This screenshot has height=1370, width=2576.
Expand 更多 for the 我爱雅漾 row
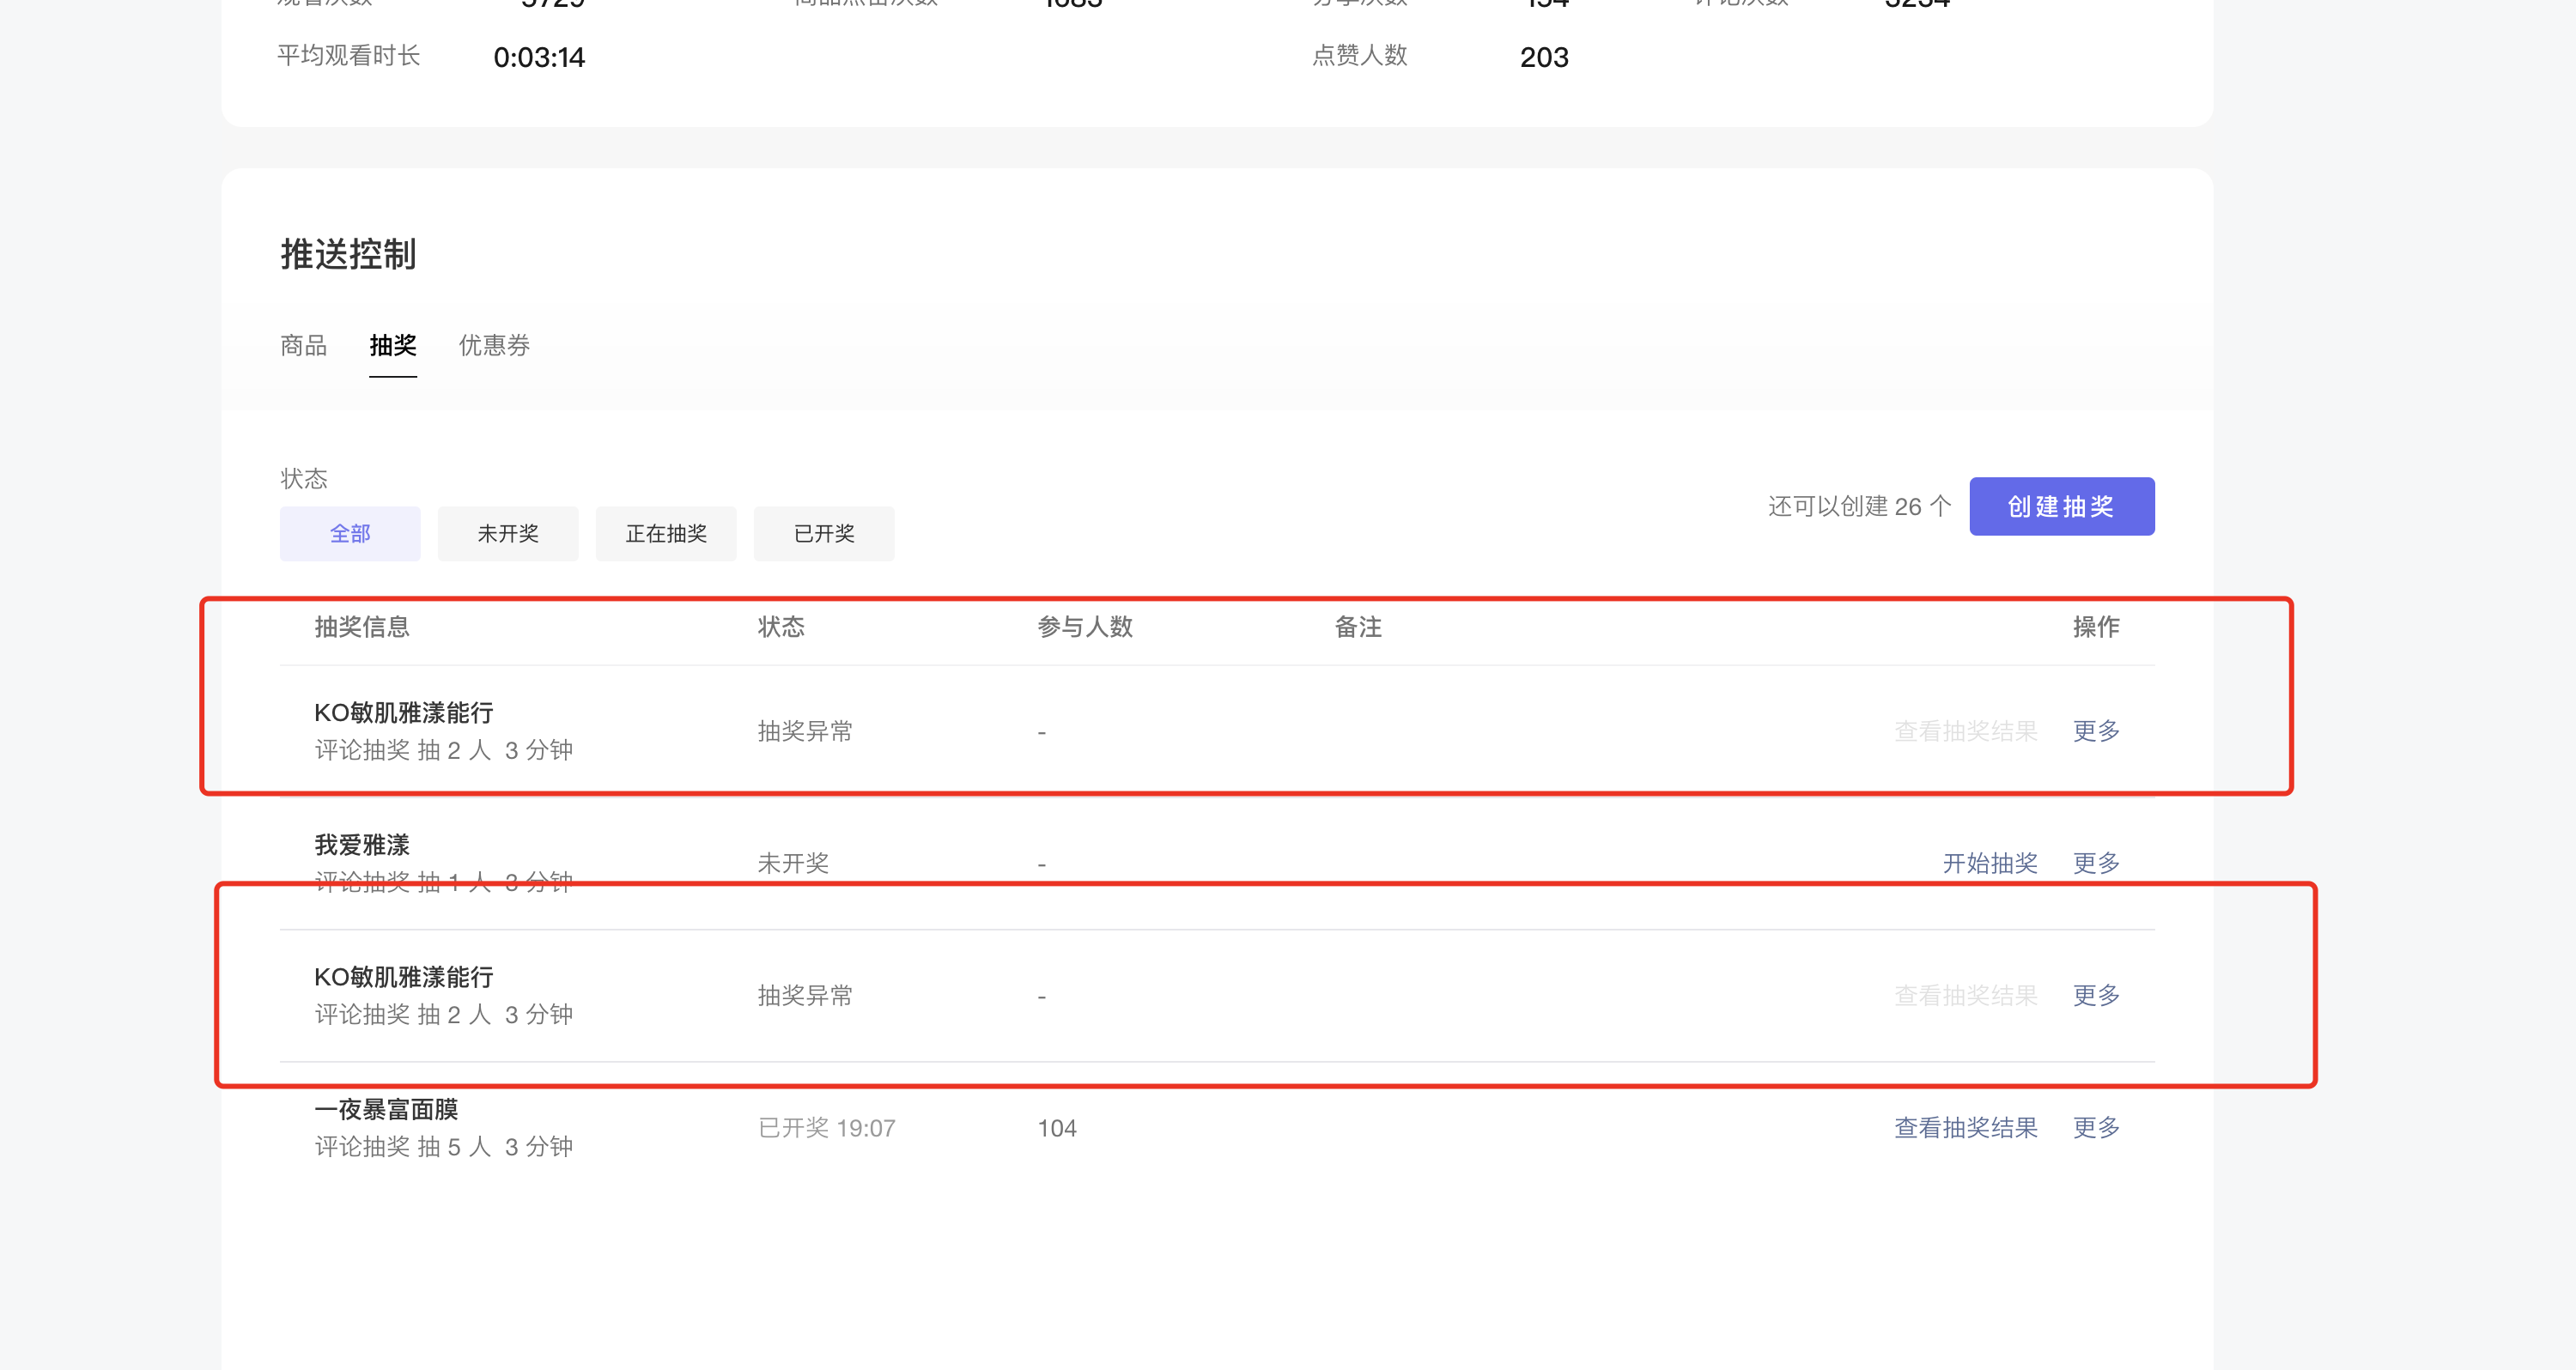(x=2096, y=862)
